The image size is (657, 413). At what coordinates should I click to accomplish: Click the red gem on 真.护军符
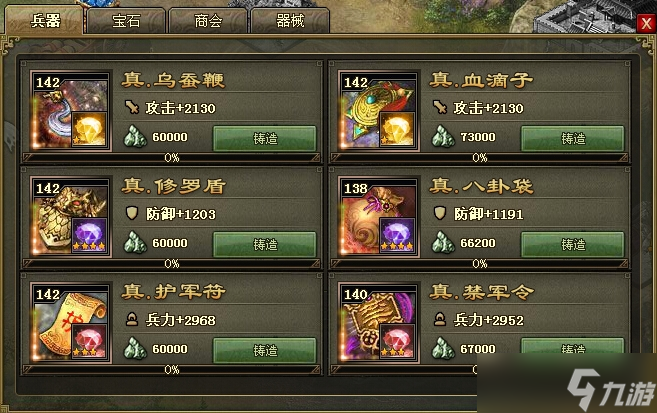pyautogui.click(x=89, y=341)
